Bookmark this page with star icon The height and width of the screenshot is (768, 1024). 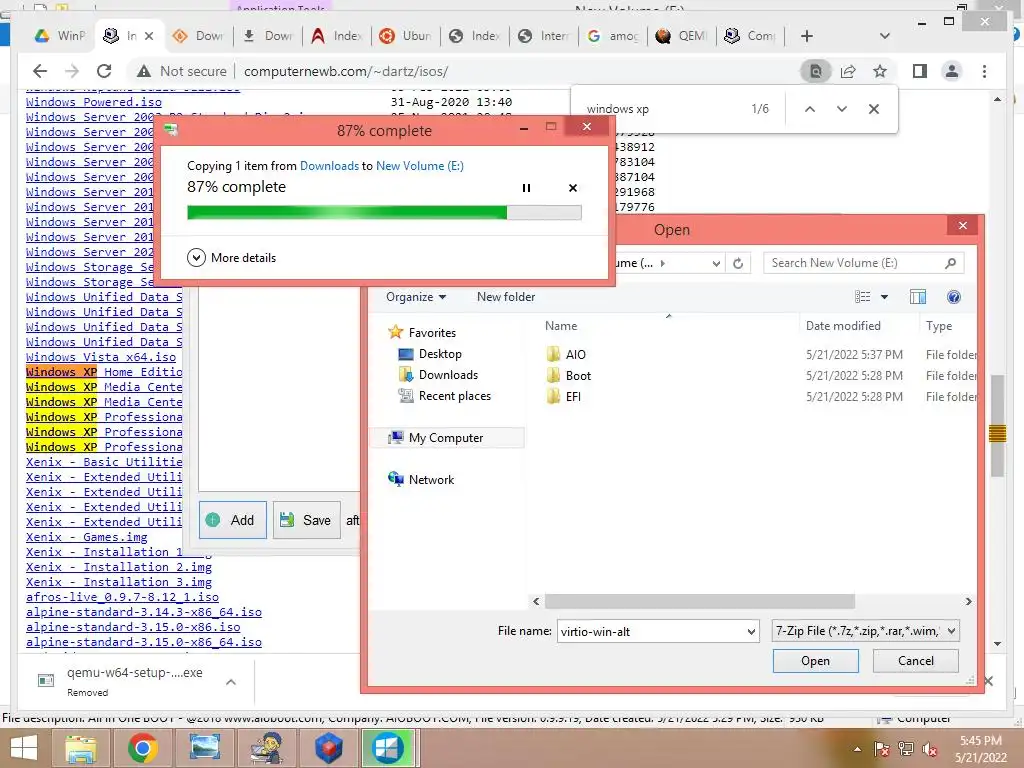click(880, 71)
